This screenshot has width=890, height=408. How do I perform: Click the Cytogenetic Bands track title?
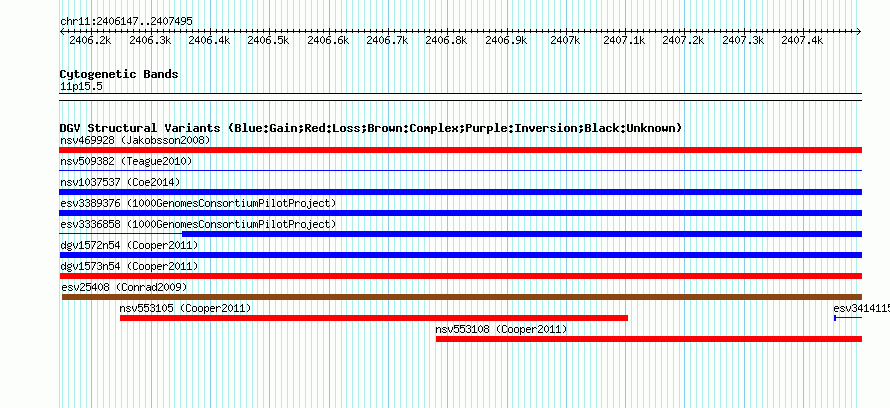point(119,74)
